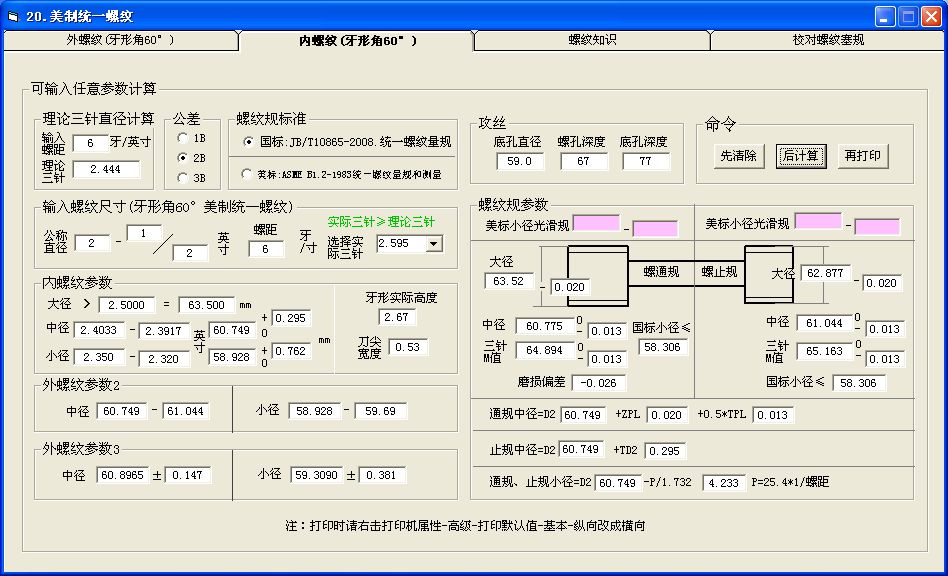Screen dimensions: 948x576
Task: Click the 螺通规 中径 field 60.775
Action: click(544, 326)
